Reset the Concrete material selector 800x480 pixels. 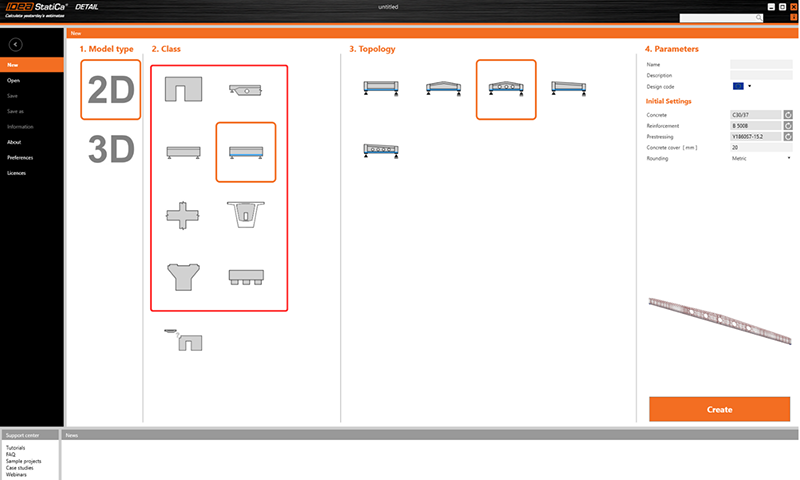pyautogui.click(x=788, y=115)
